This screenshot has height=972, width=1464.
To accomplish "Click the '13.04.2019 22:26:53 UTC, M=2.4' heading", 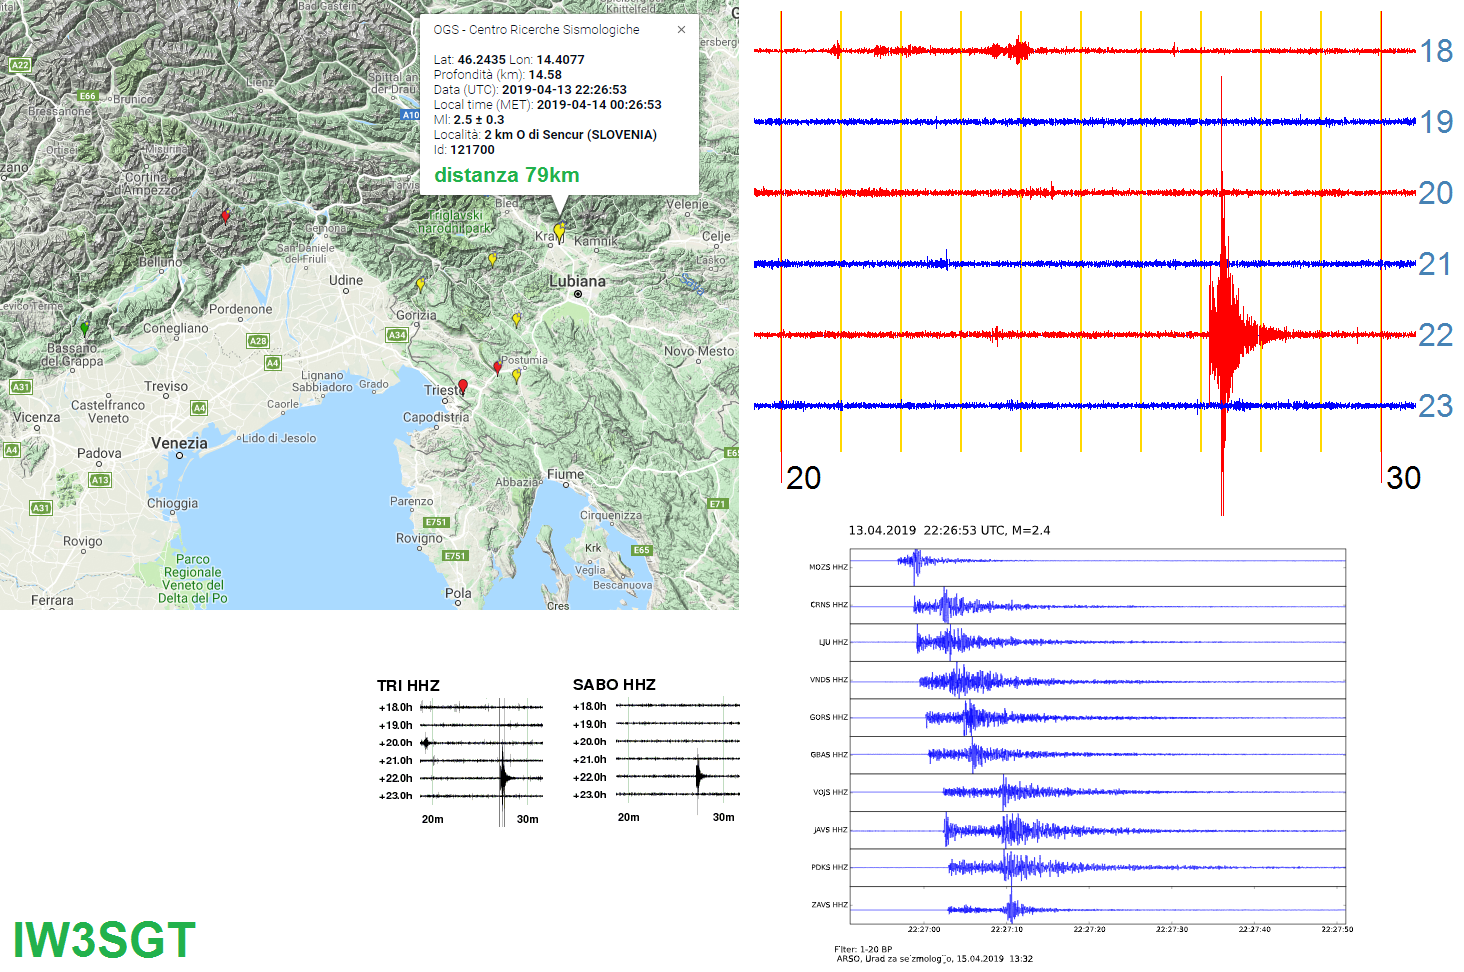I will tap(949, 531).
